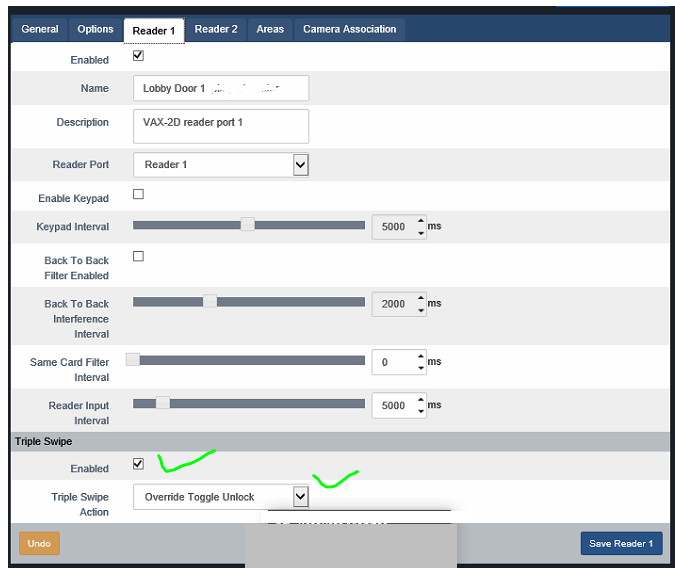Enable the Keypad checkbox
675x568 pixels.
139,194
